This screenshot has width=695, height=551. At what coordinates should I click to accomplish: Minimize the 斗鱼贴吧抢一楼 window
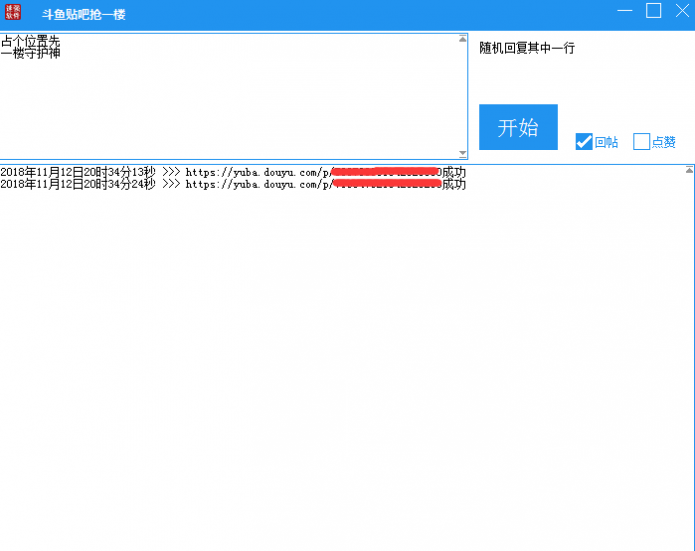click(x=625, y=11)
